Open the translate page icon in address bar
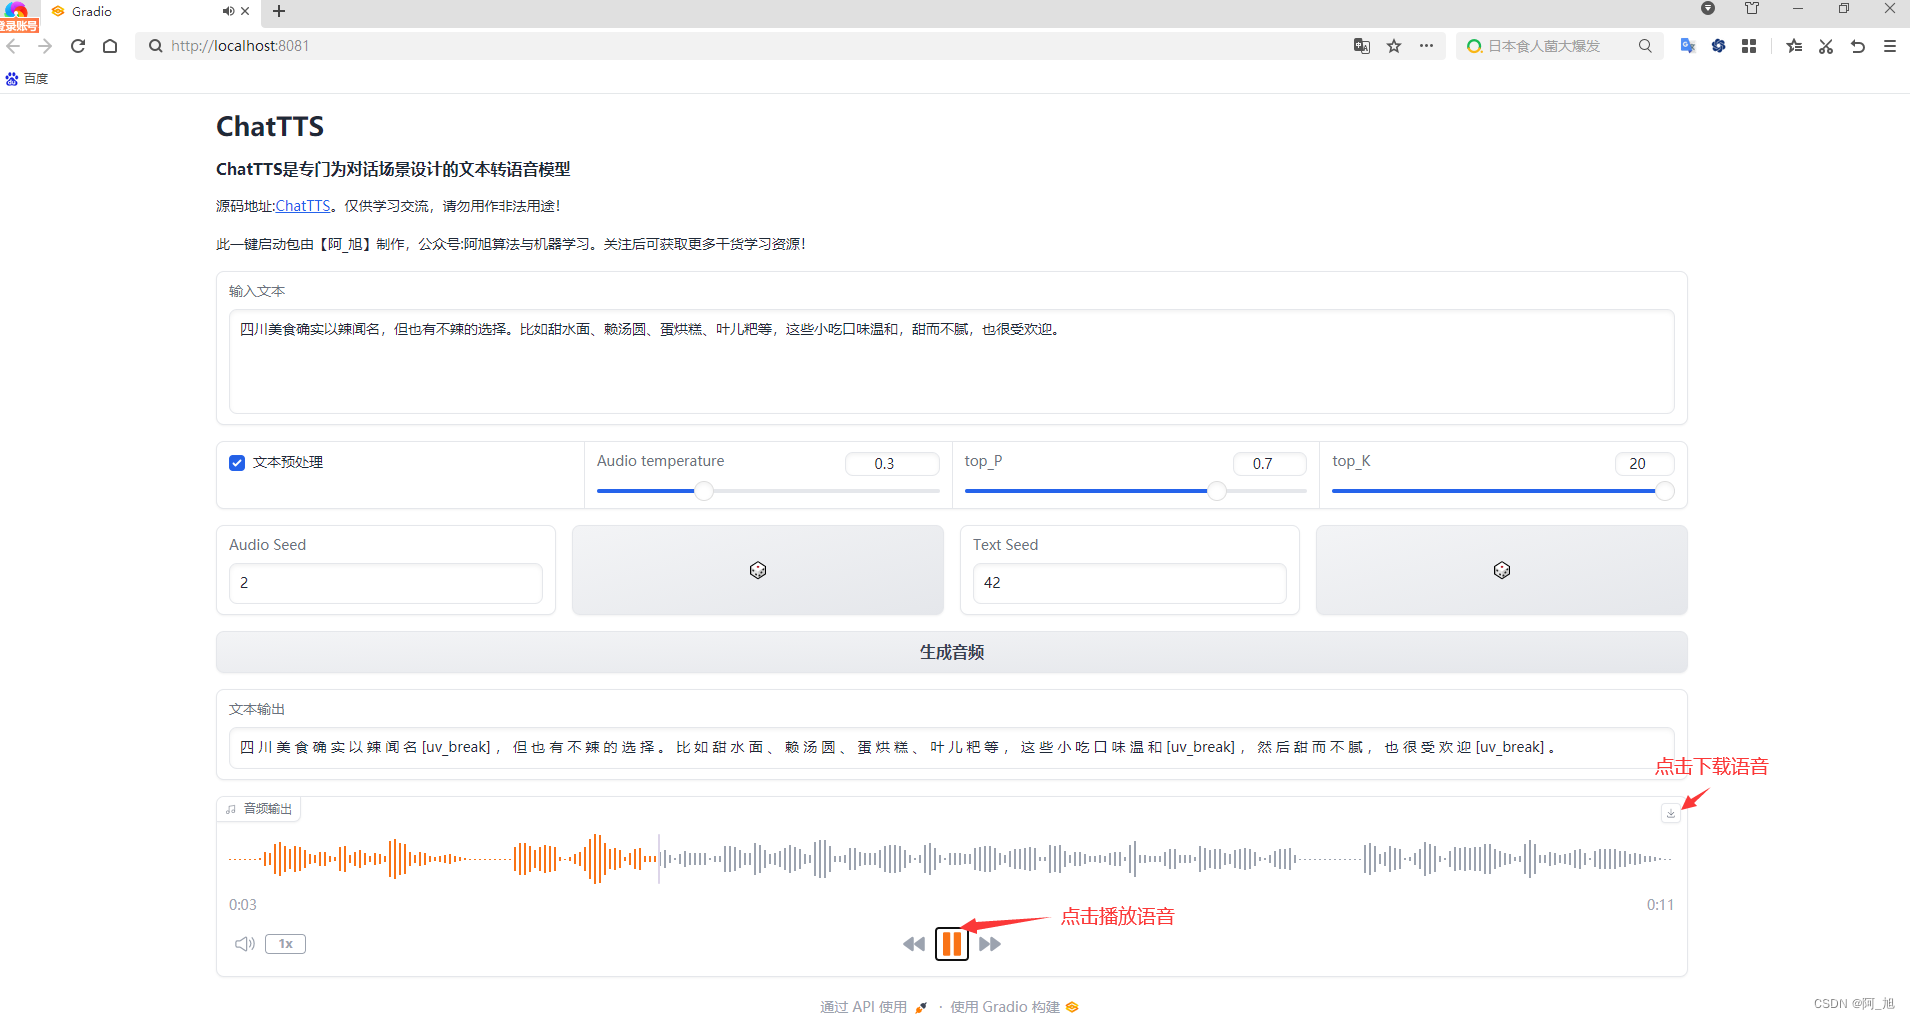Viewport: 1910px width, 1019px height. (1360, 46)
